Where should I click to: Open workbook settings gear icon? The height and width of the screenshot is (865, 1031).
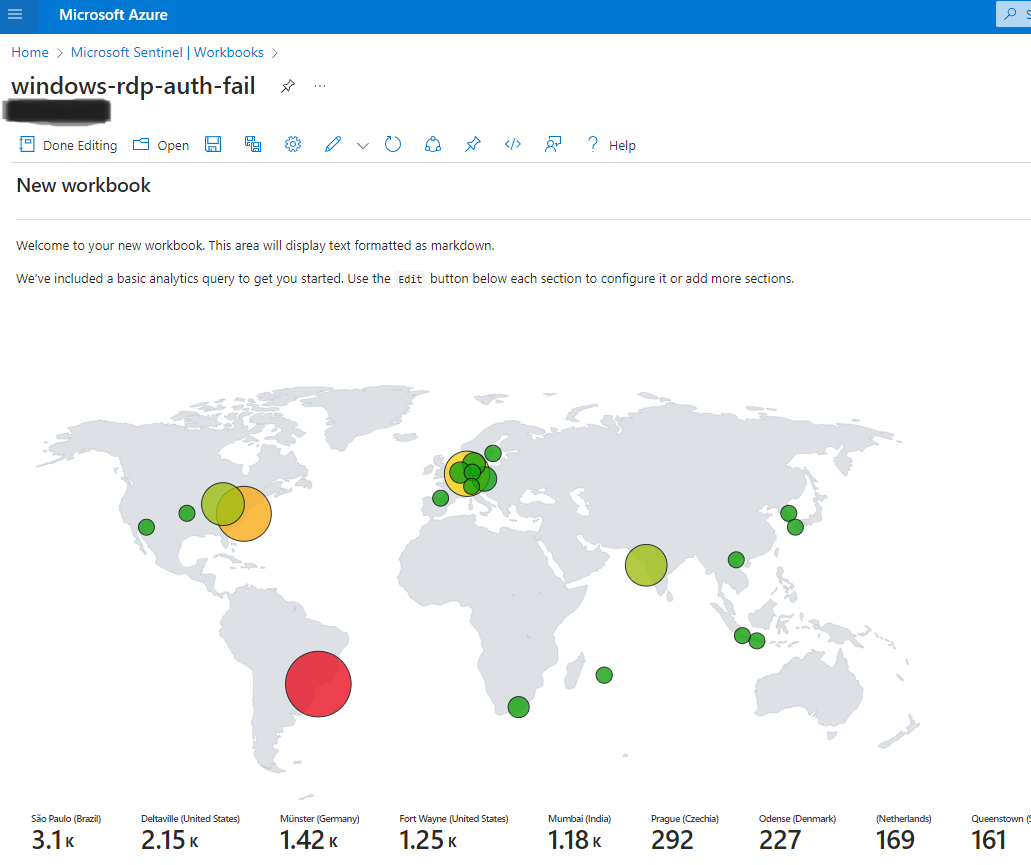(x=293, y=145)
